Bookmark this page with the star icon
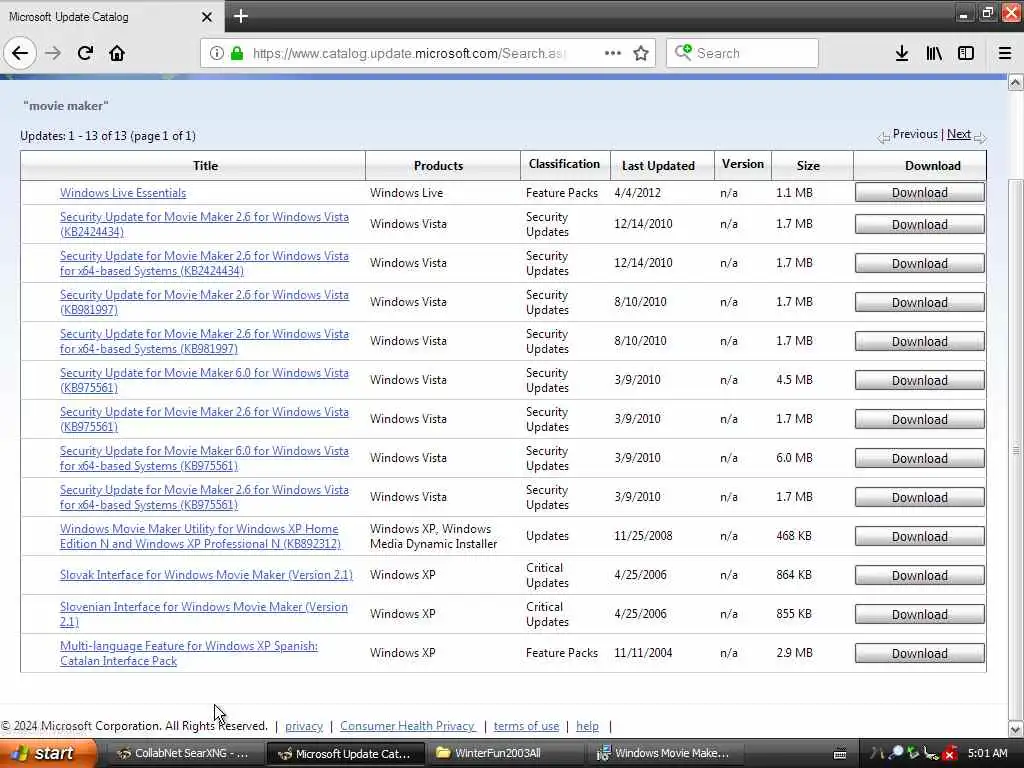The width and height of the screenshot is (1024, 768). [x=641, y=53]
